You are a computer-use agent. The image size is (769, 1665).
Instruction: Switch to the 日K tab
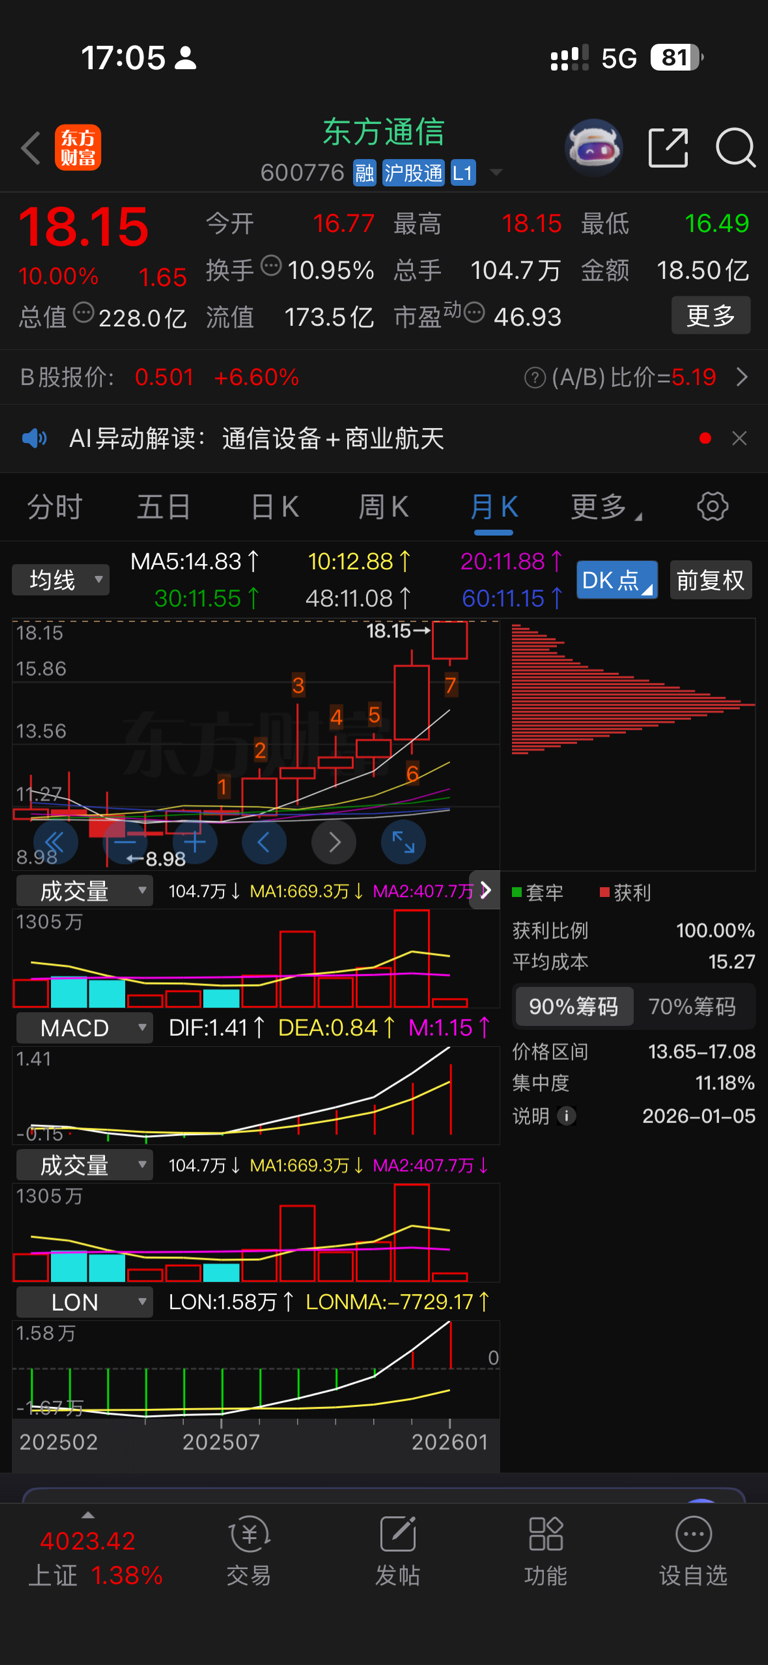click(x=274, y=507)
